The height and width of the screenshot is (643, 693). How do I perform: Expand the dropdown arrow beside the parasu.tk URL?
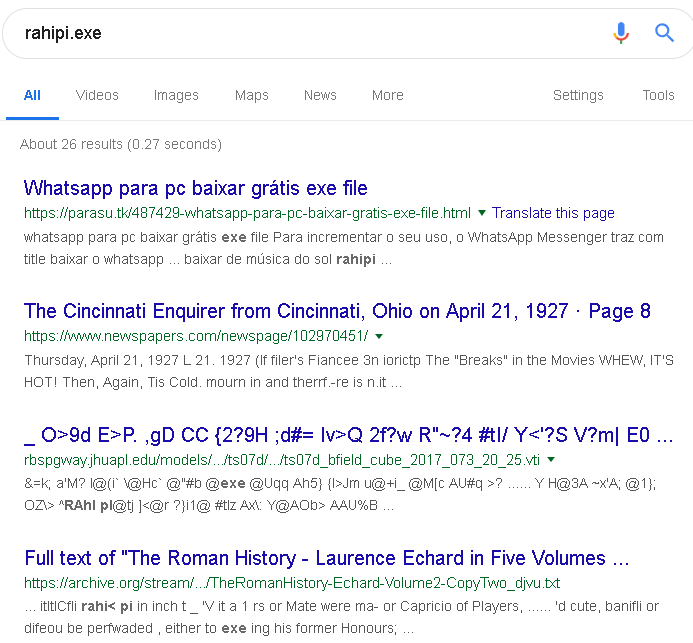click(x=482, y=213)
